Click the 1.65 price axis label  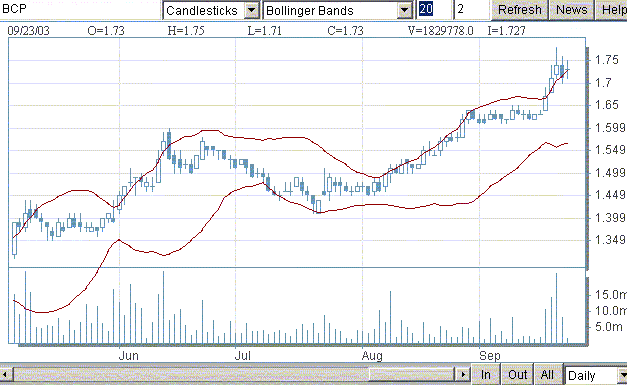point(607,105)
